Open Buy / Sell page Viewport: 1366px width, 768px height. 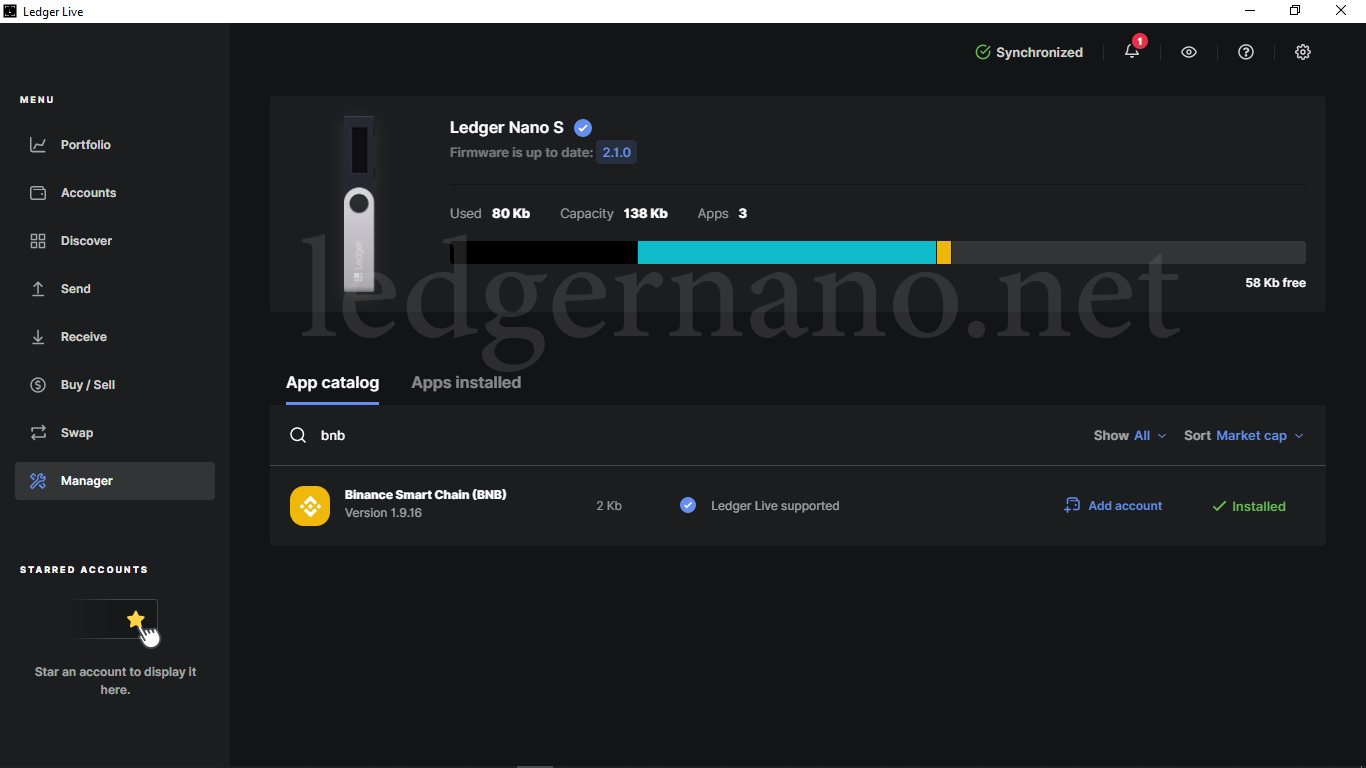[x=115, y=385]
